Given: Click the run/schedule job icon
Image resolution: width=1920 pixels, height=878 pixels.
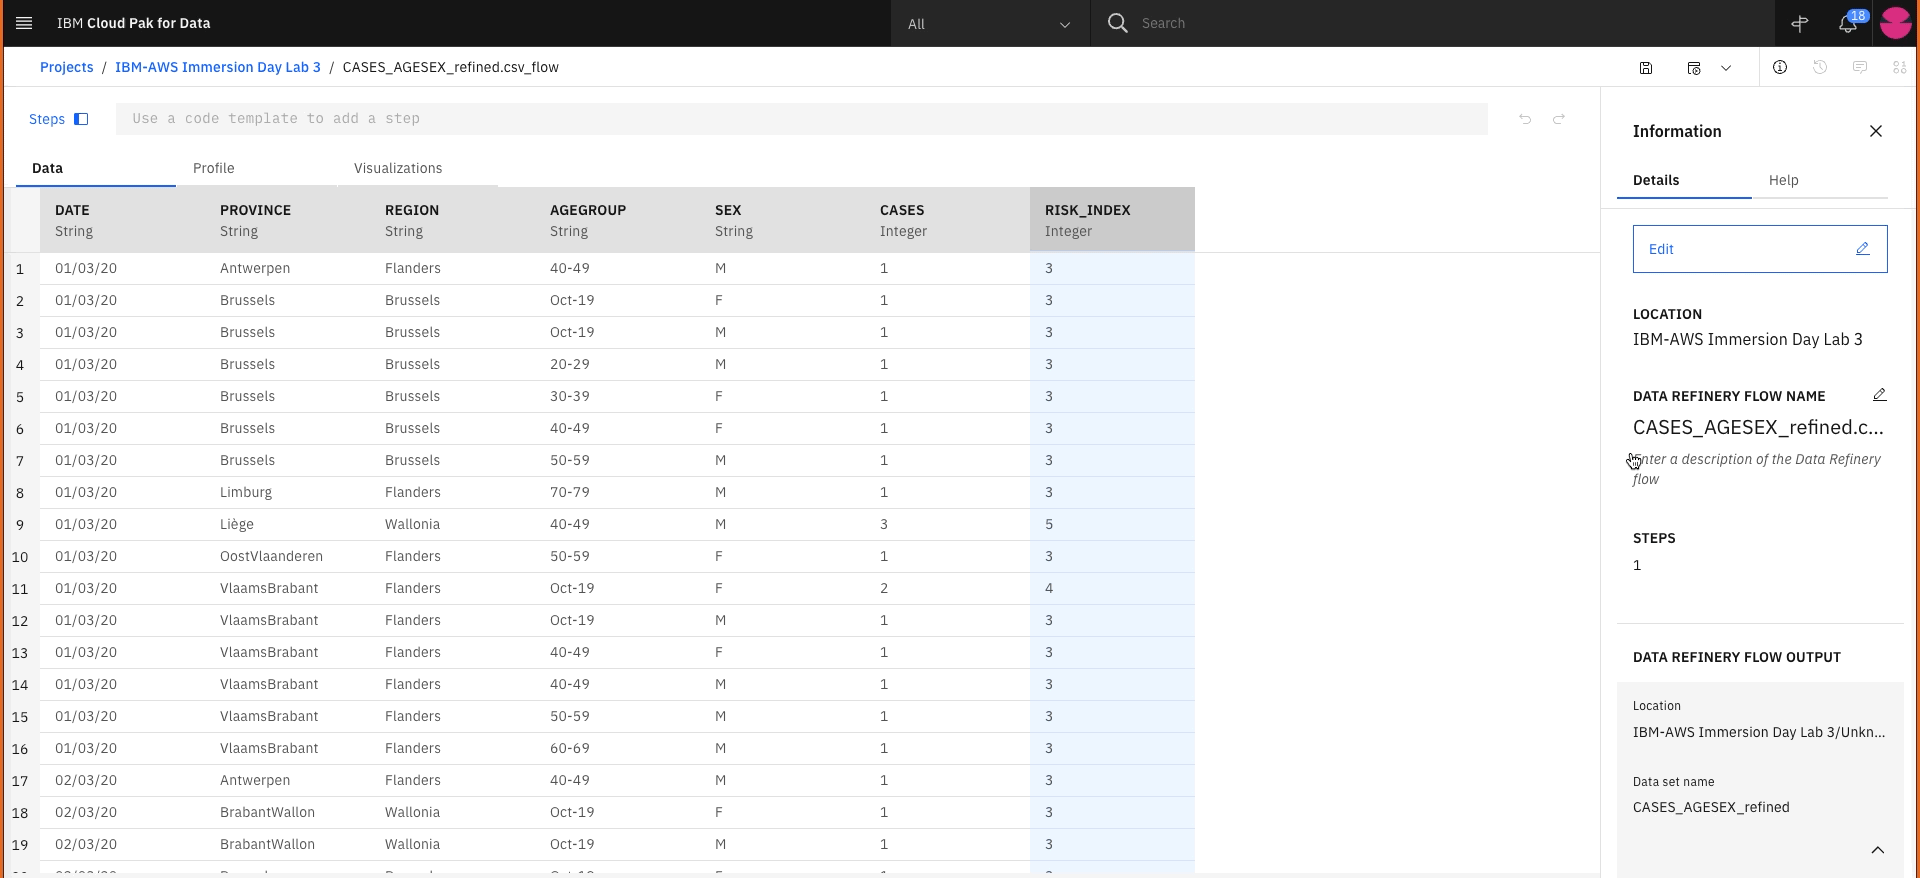Looking at the screenshot, I should coord(1694,68).
